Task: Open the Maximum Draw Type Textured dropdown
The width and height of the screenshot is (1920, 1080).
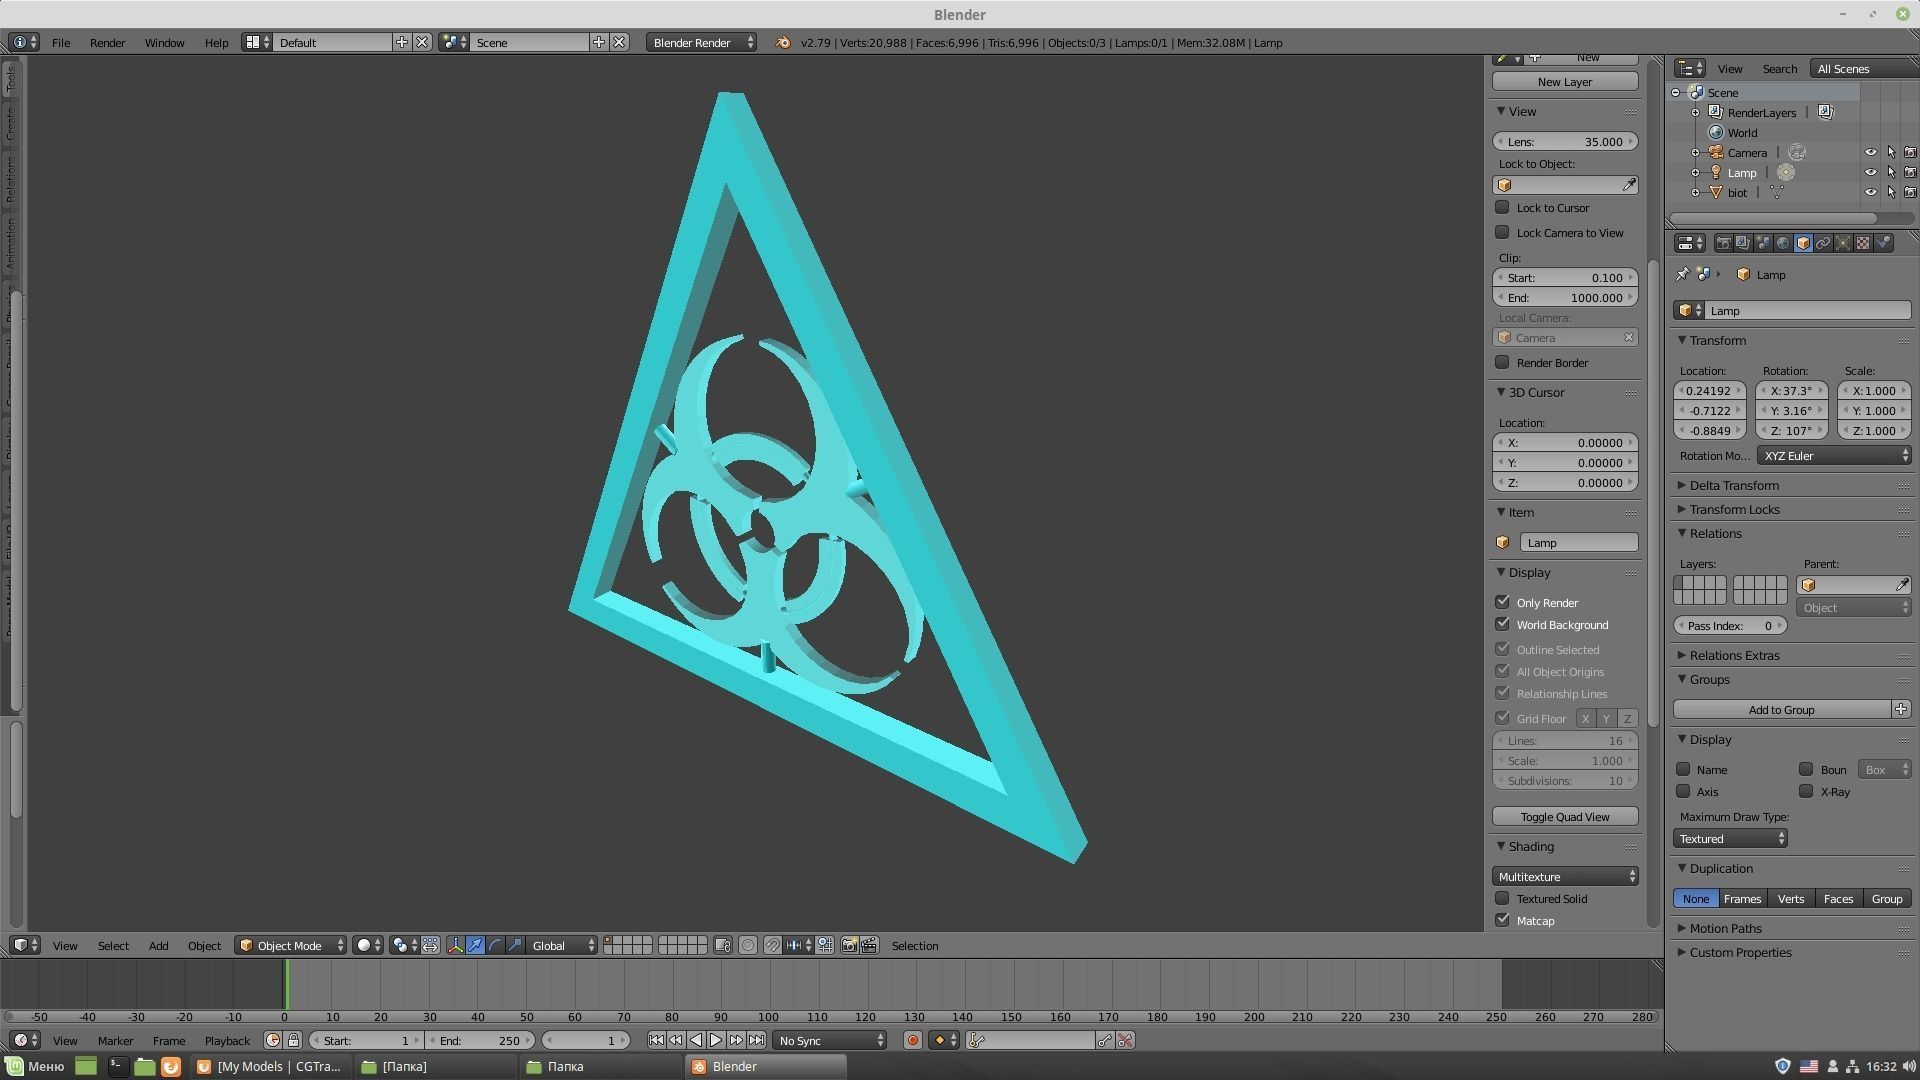Action: [x=1731, y=839]
